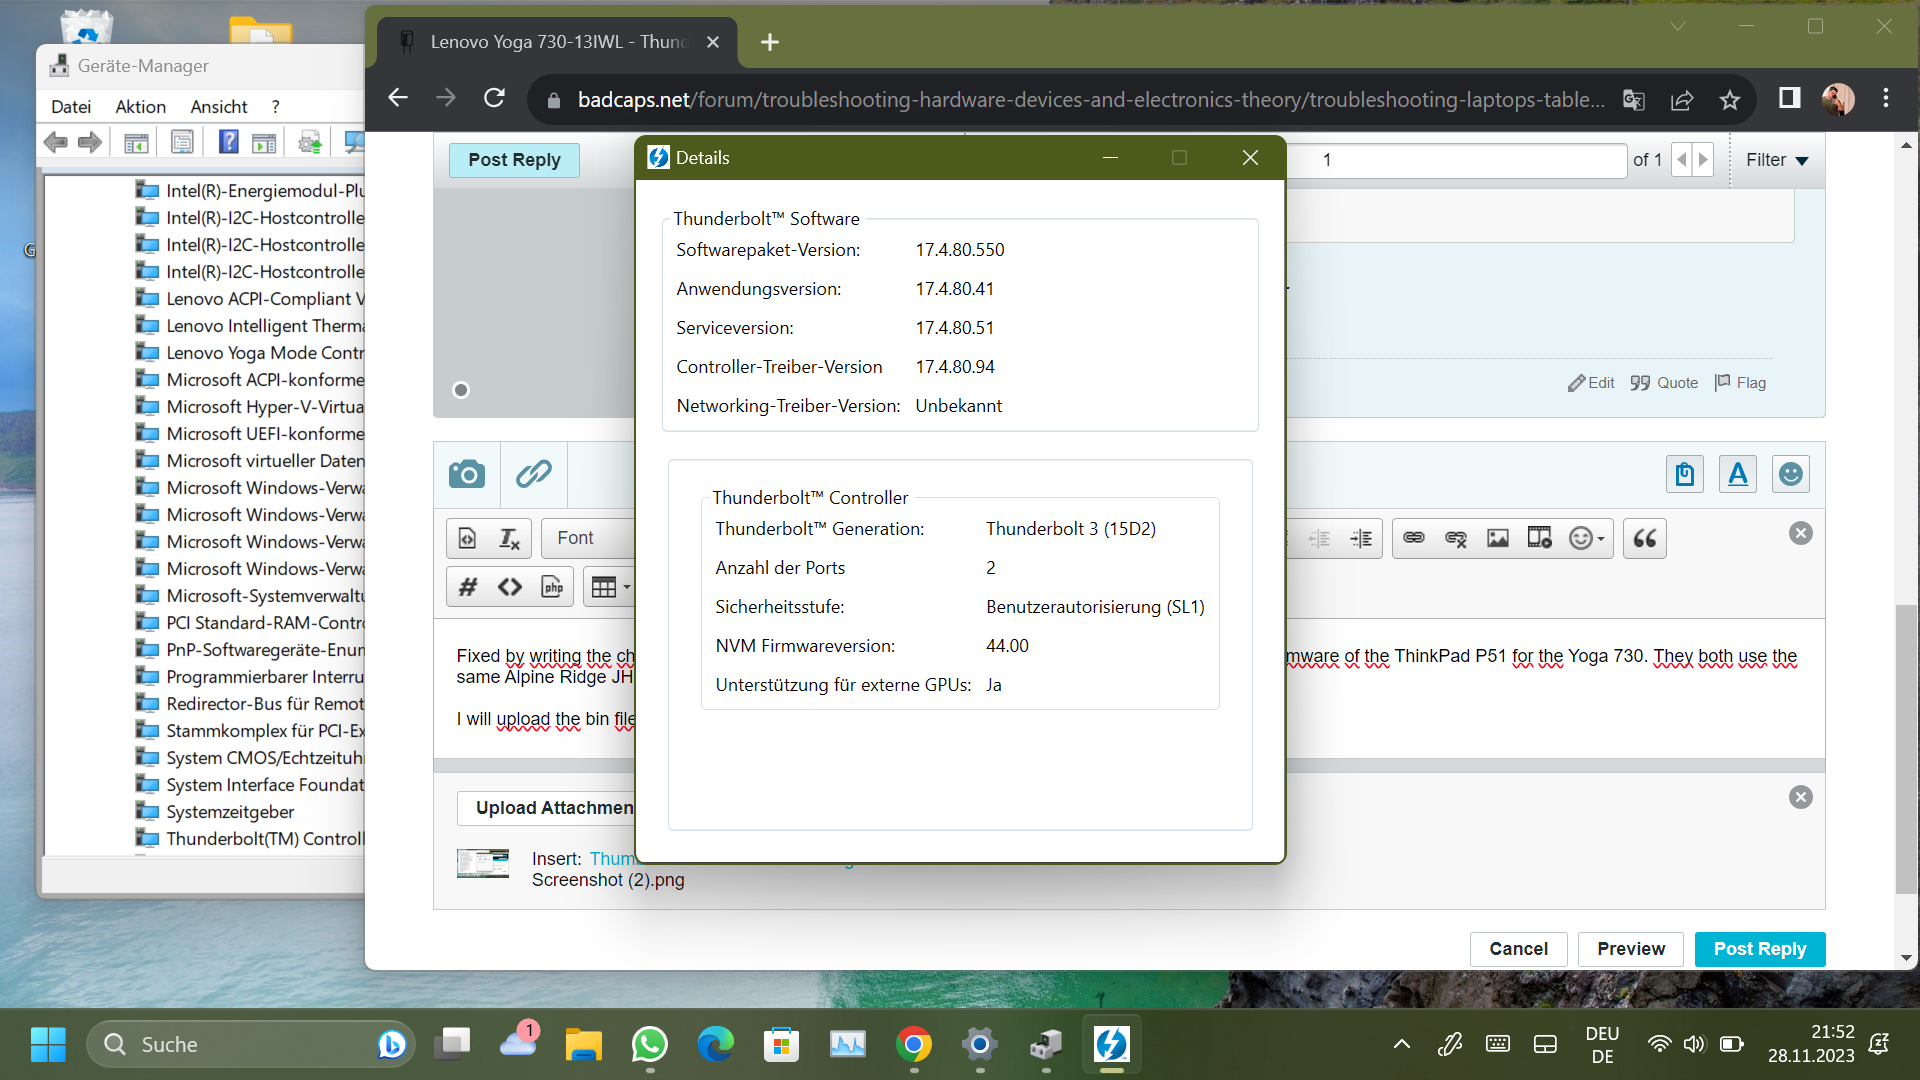The image size is (1920, 1080).
Task: Click the Preview button
Action: [x=1630, y=949]
